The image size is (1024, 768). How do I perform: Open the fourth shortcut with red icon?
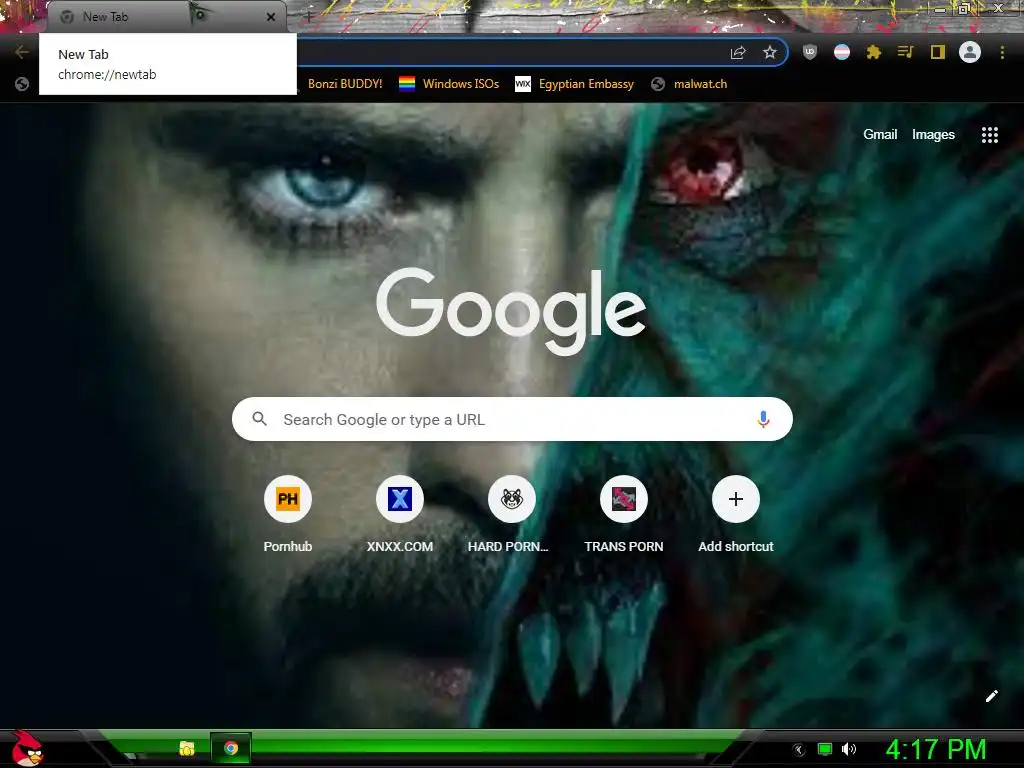[x=624, y=500]
